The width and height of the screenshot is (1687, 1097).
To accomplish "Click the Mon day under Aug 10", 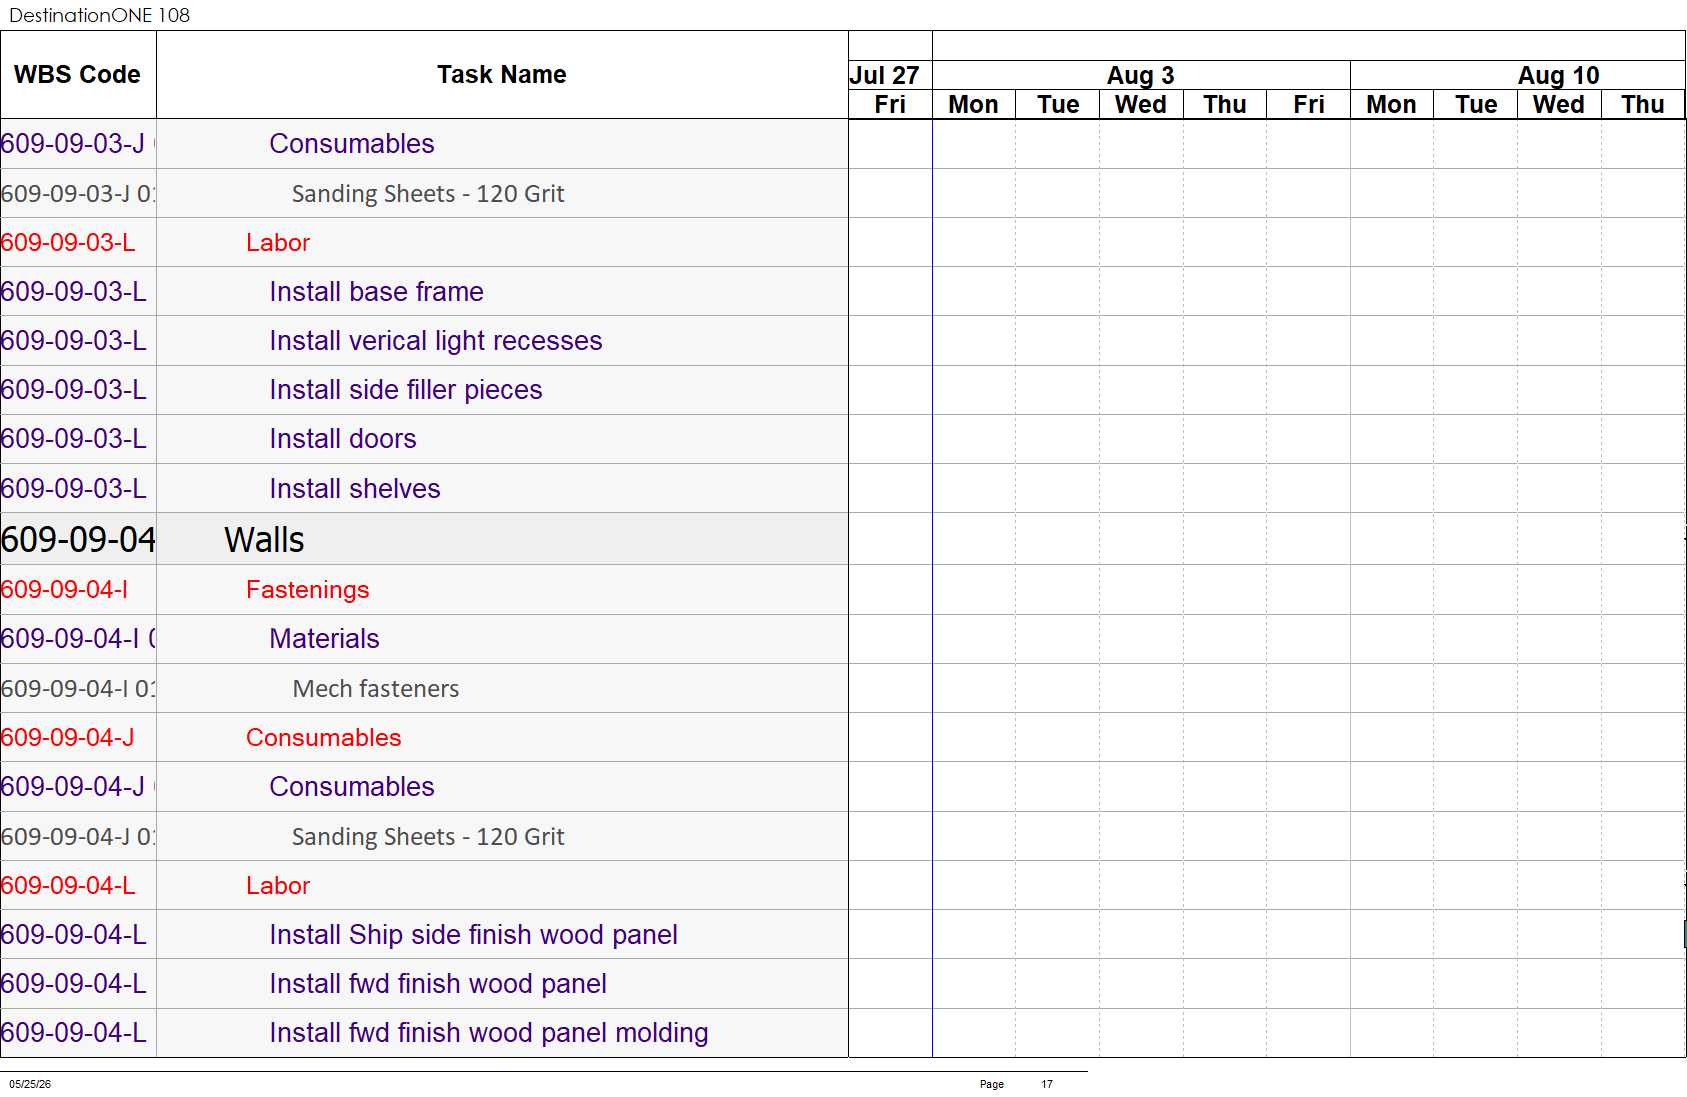I will tap(1391, 104).
